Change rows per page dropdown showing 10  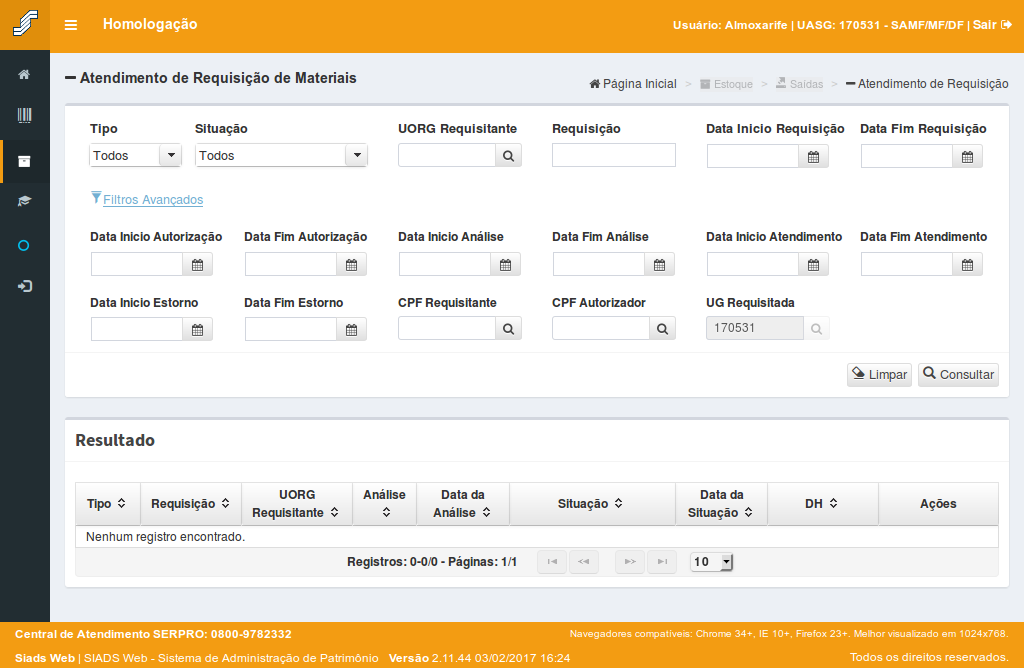coord(712,562)
